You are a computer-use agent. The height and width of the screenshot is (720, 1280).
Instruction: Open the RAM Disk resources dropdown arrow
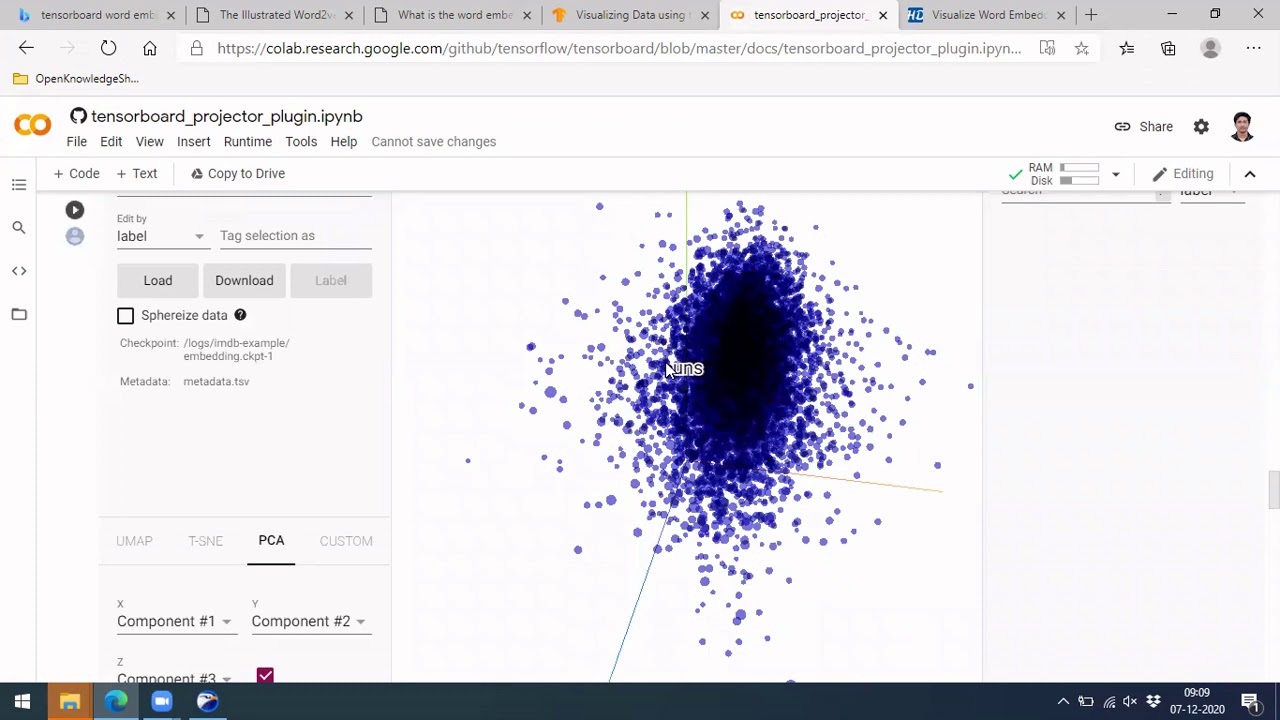[x=1115, y=174]
